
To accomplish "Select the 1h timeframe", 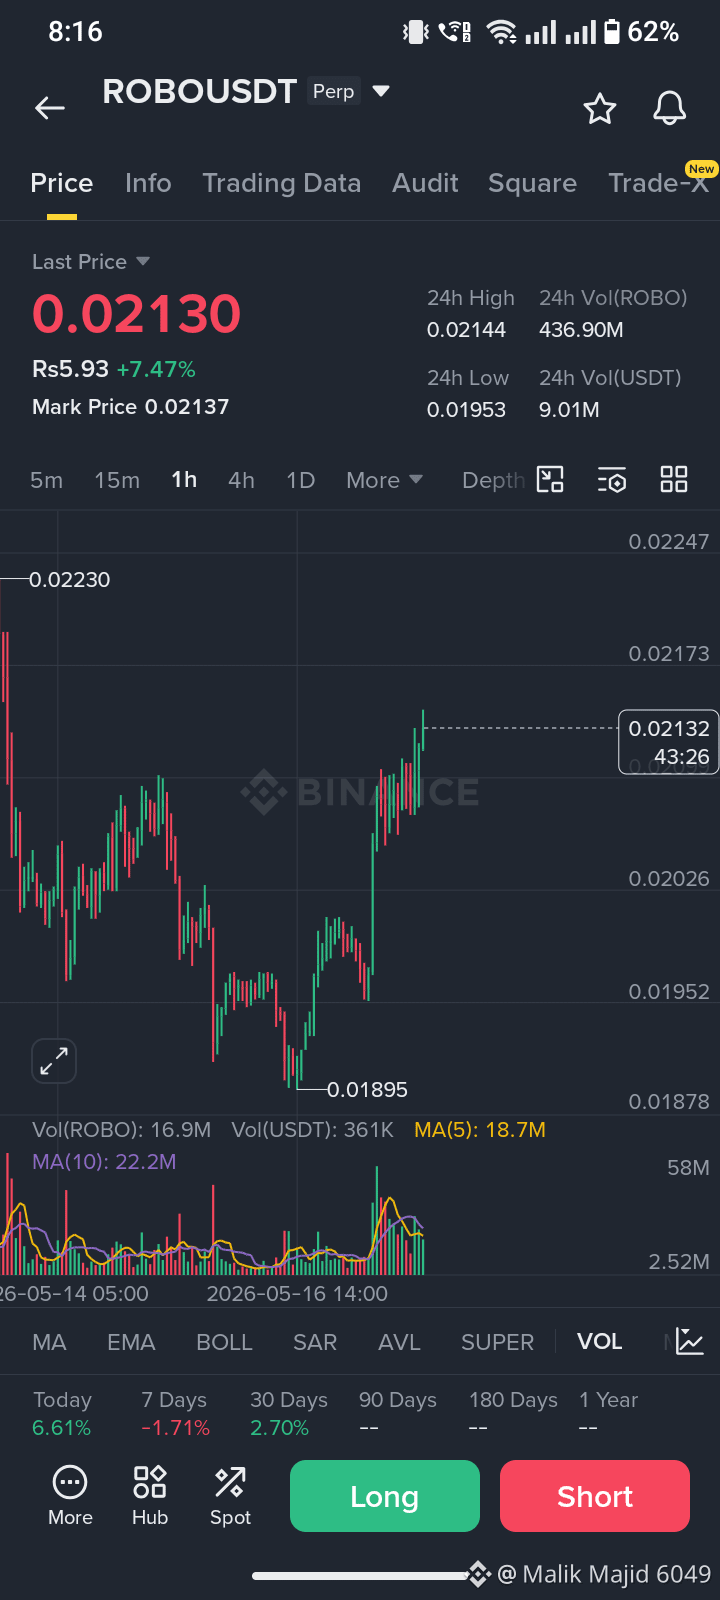I will (x=184, y=480).
